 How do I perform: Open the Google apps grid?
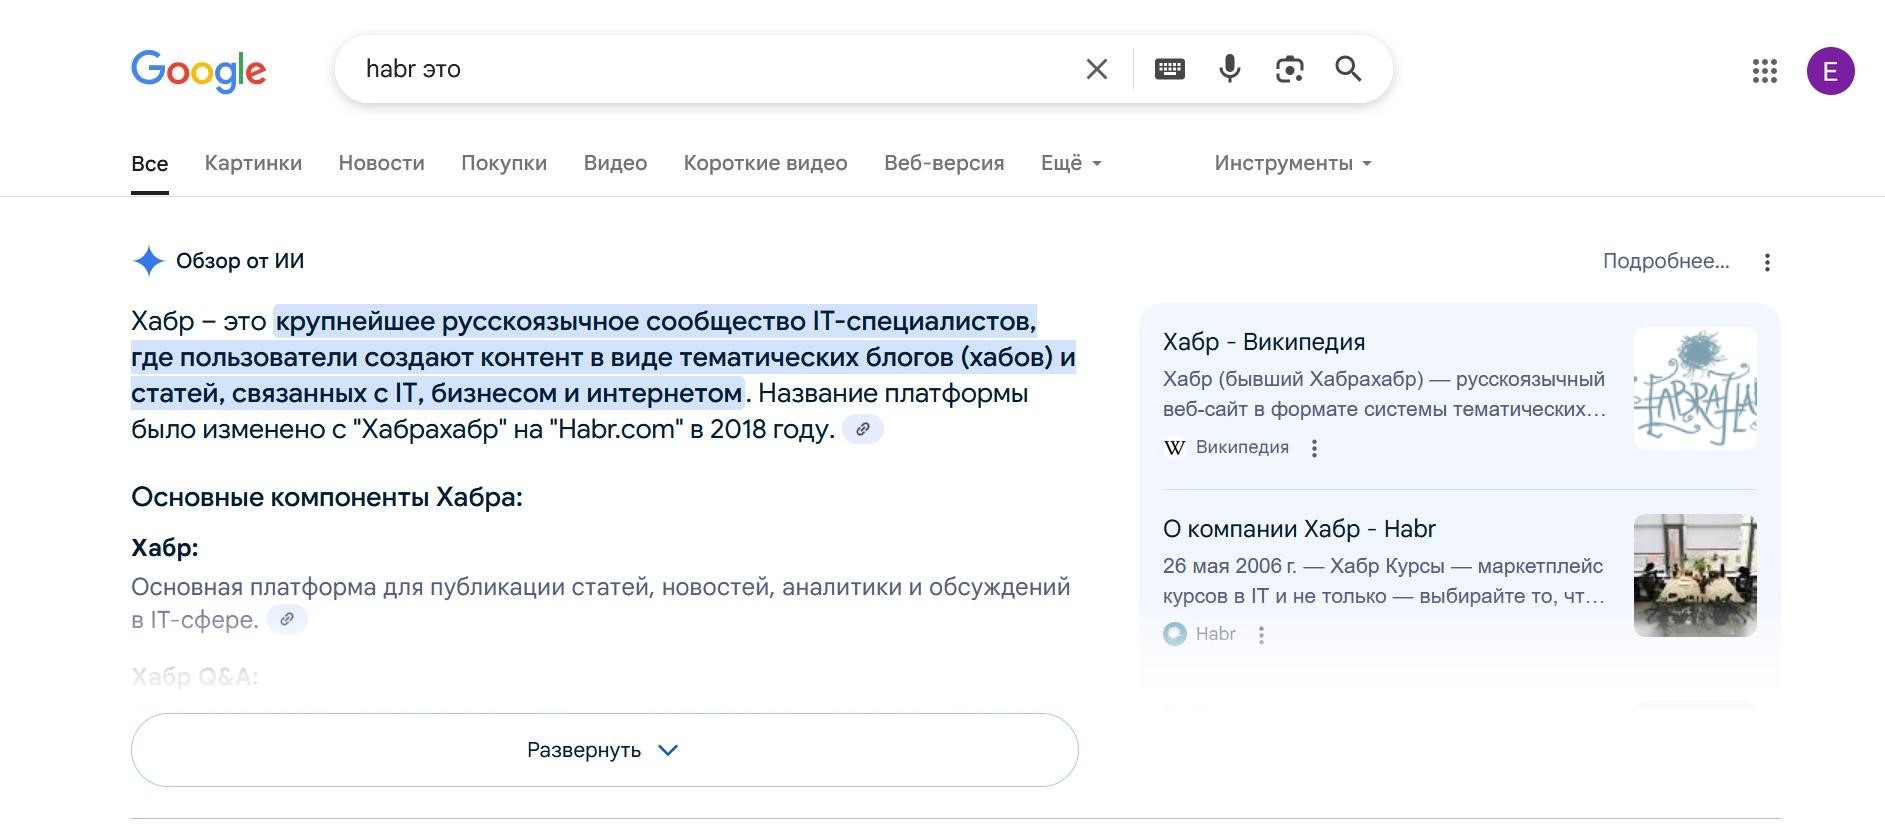click(x=1764, y=71)
